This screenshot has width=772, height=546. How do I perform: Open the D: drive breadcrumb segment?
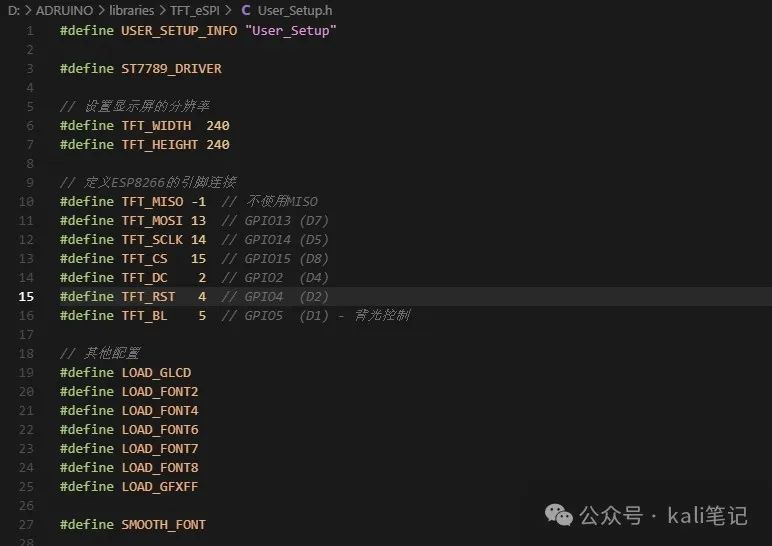pyautogui.click(x=13, y=10)
